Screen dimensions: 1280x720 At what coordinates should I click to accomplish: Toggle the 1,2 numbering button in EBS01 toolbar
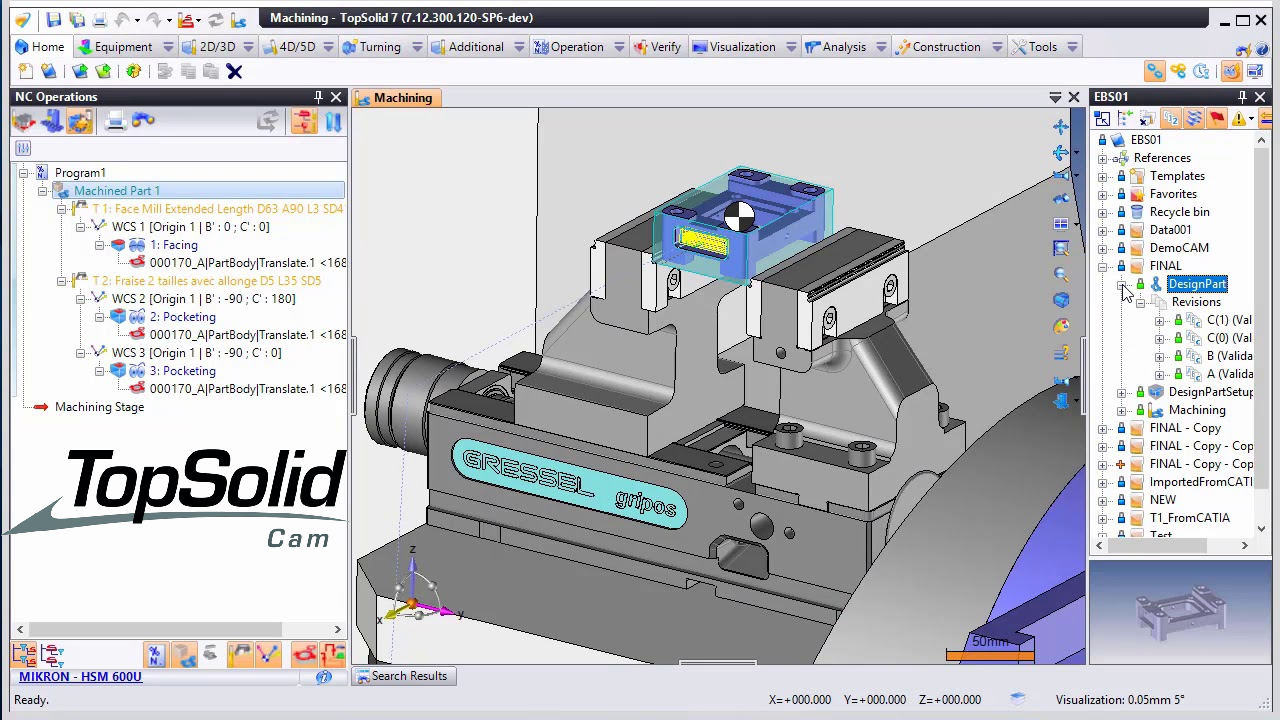tap(1171, 119)
